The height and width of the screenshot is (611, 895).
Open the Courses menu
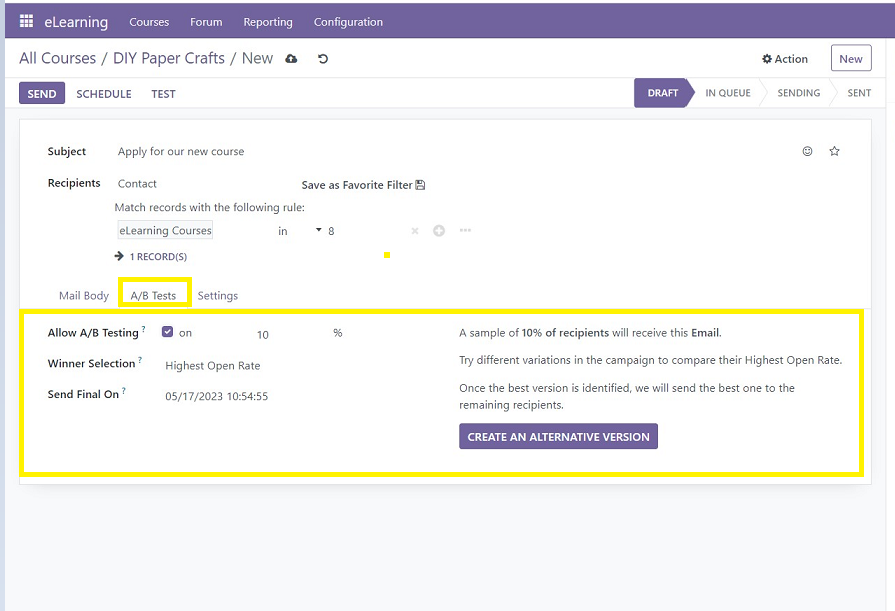click(x=149, y=22)
